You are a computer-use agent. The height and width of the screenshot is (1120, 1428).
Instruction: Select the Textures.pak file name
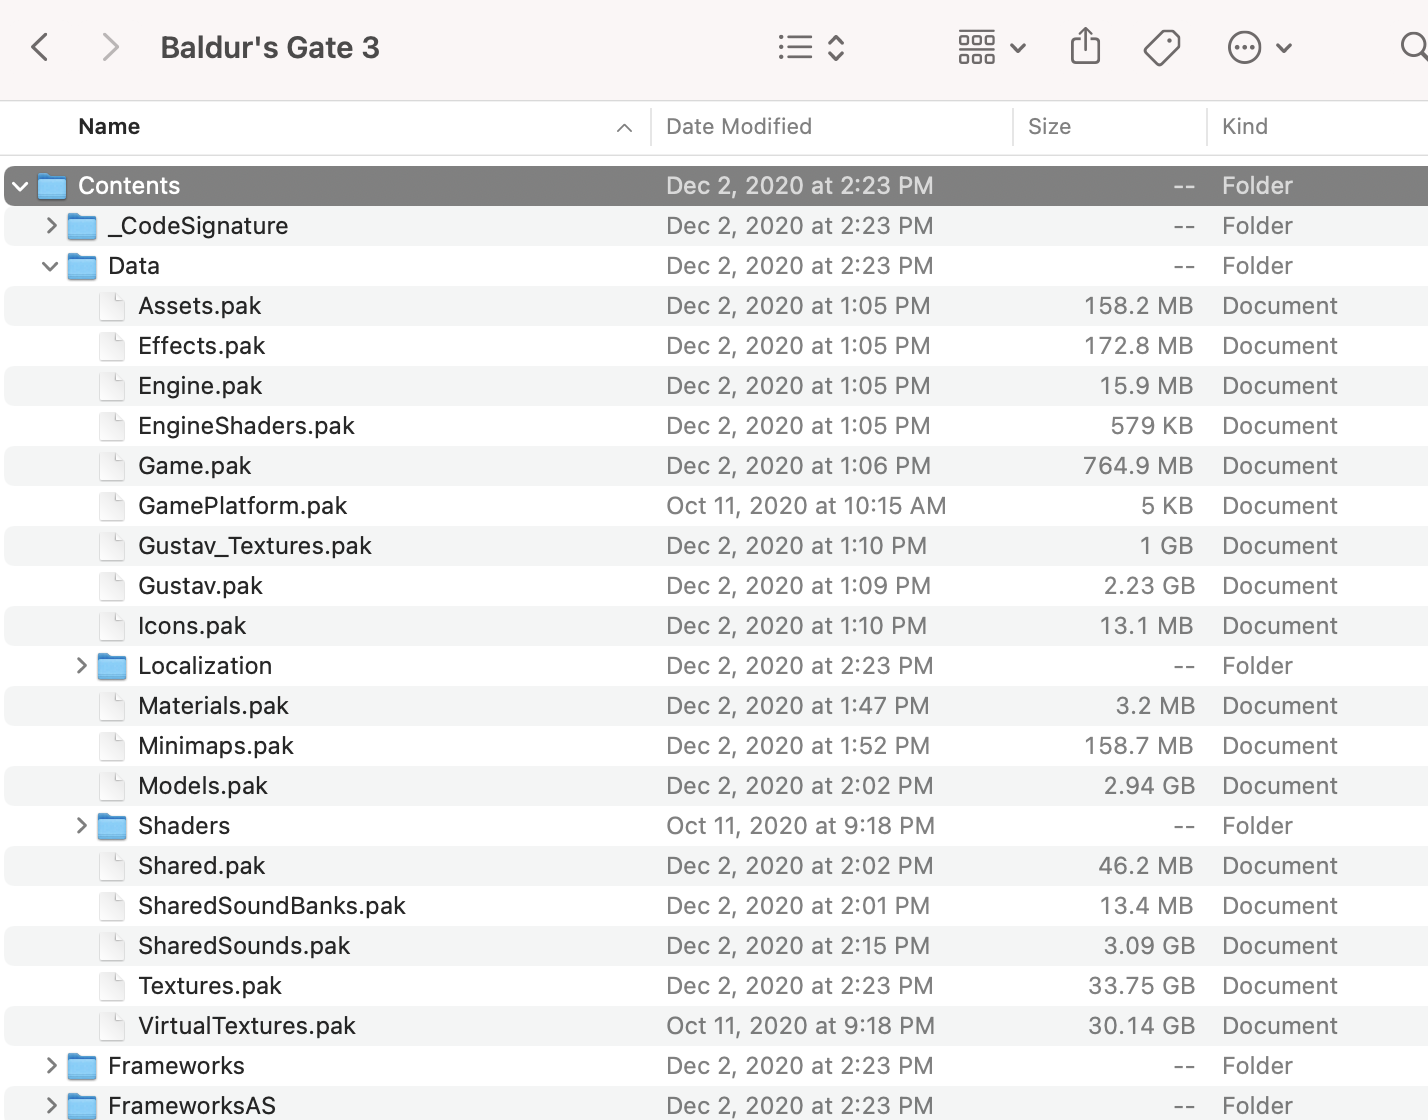(210, 986)
